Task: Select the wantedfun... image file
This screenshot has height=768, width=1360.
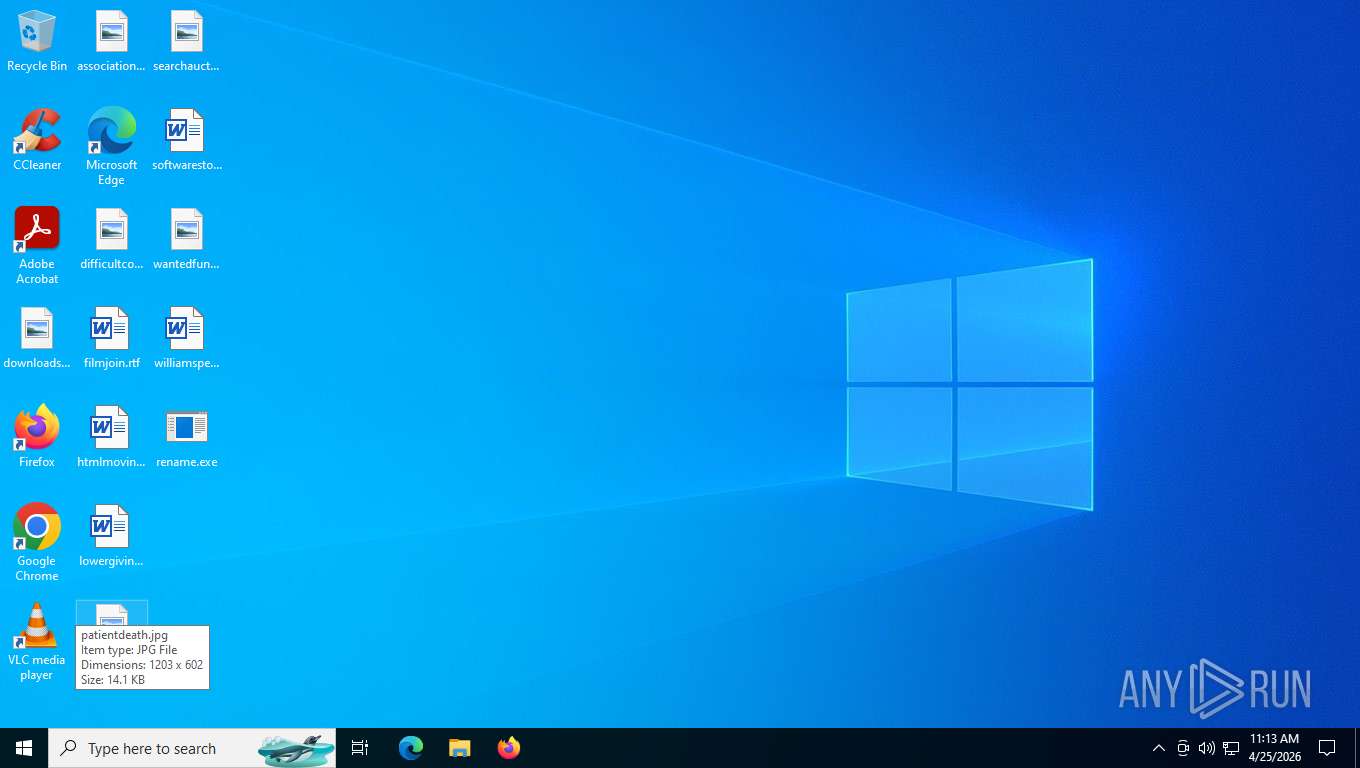Action: [186, 239]
